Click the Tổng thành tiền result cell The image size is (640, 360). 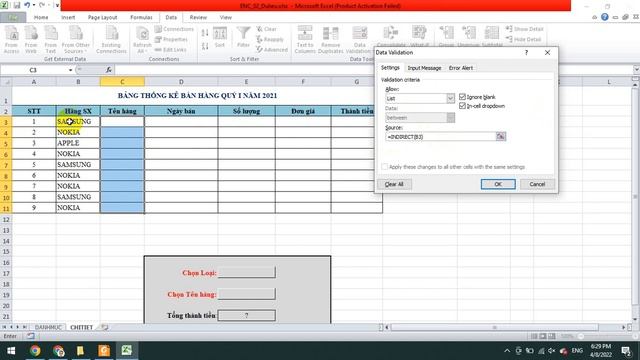tap(247, 315)
